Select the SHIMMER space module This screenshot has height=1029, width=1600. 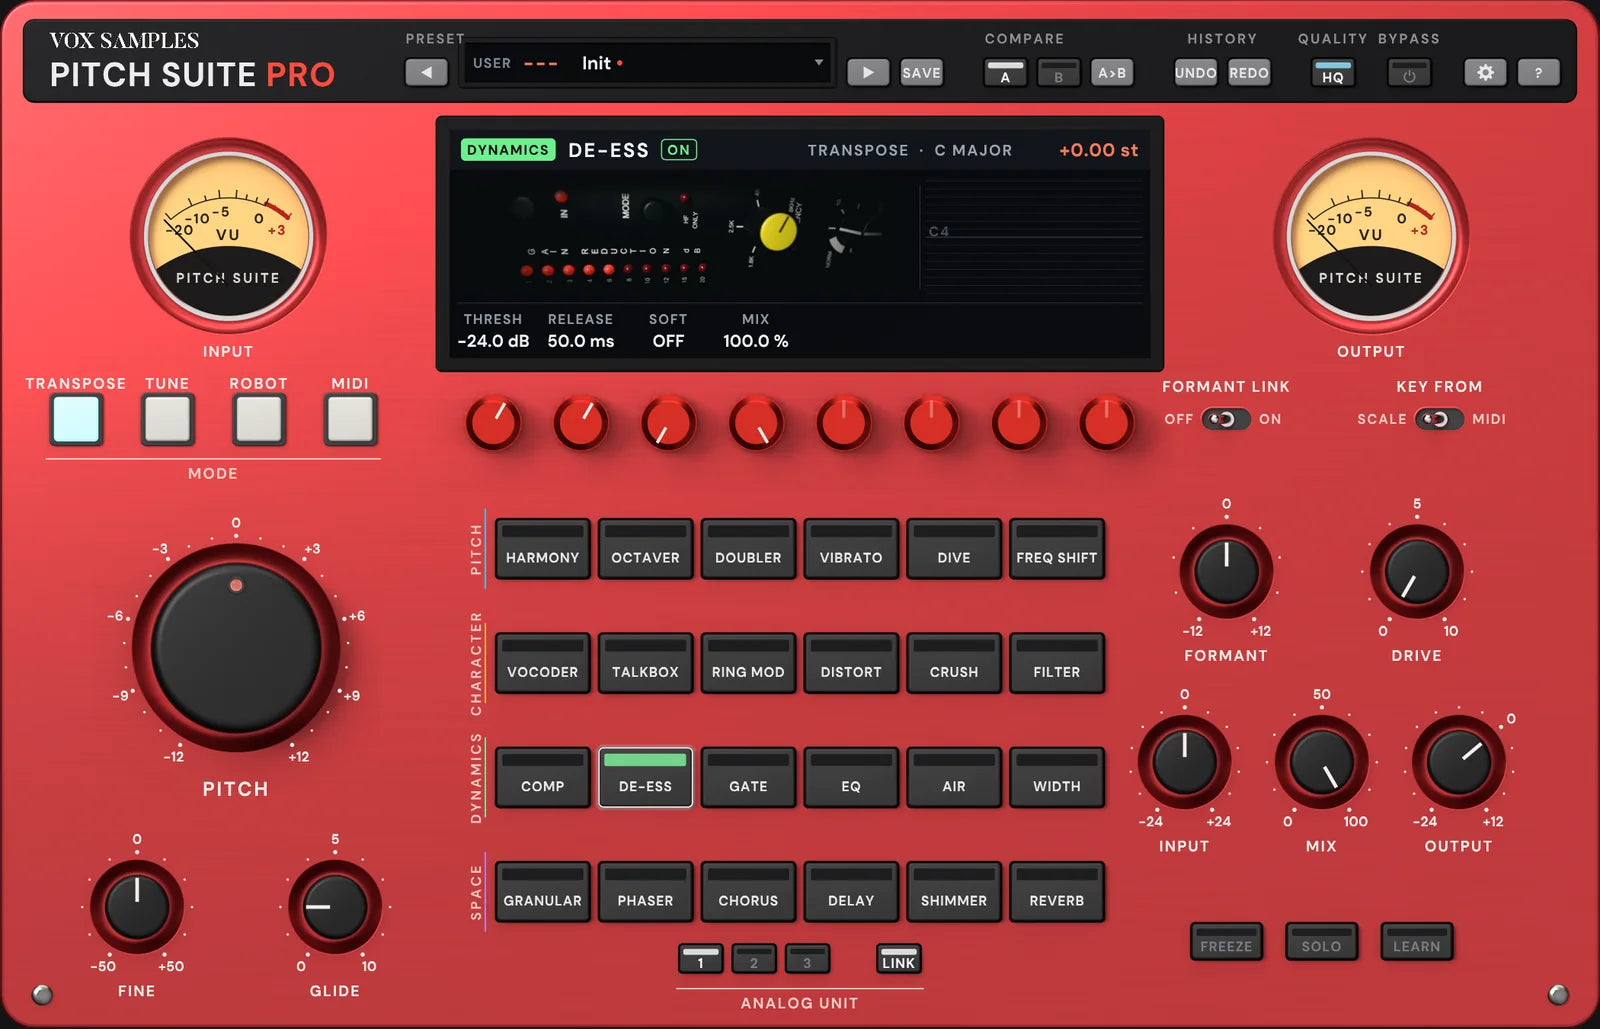tap(954, 891)
